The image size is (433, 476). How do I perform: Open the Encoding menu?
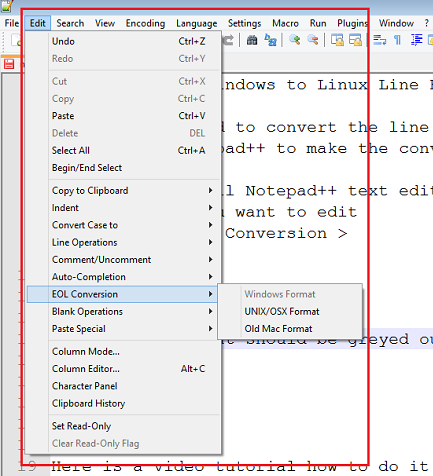(145, 23)
